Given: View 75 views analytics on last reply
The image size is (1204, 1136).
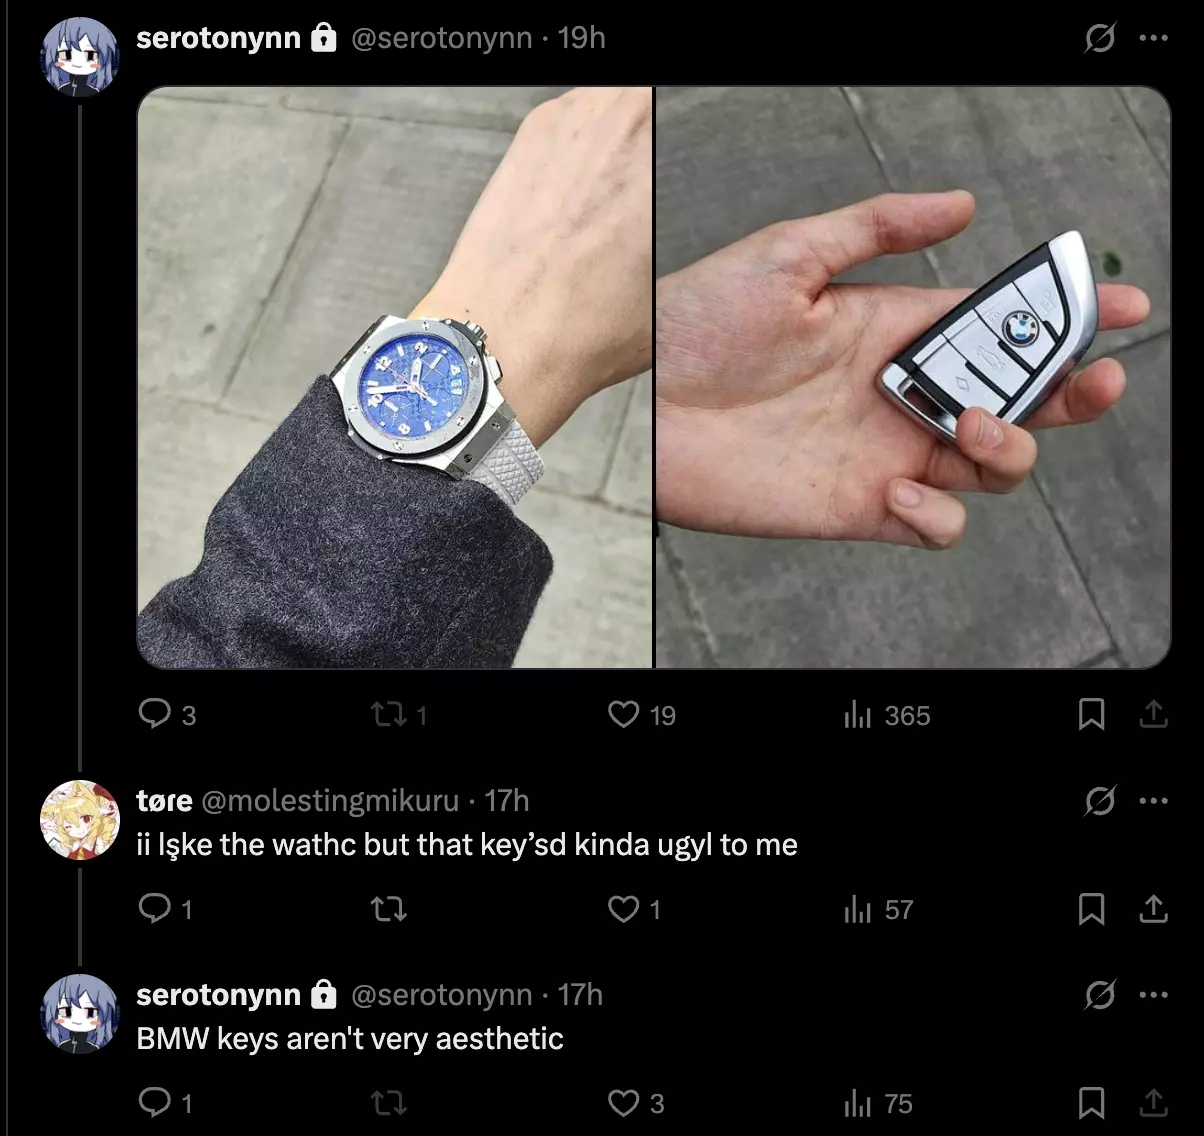Looking at the screenshot, I should click(x=878, y=1103).
